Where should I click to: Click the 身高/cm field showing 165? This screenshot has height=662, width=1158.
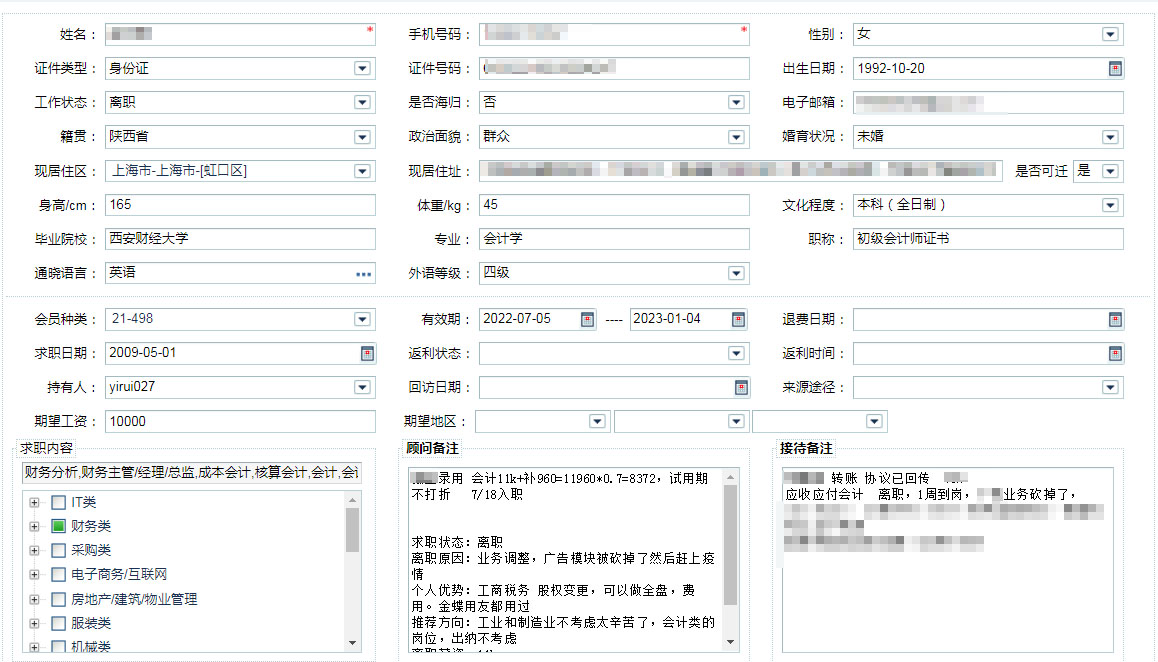[x=240, y=205]
